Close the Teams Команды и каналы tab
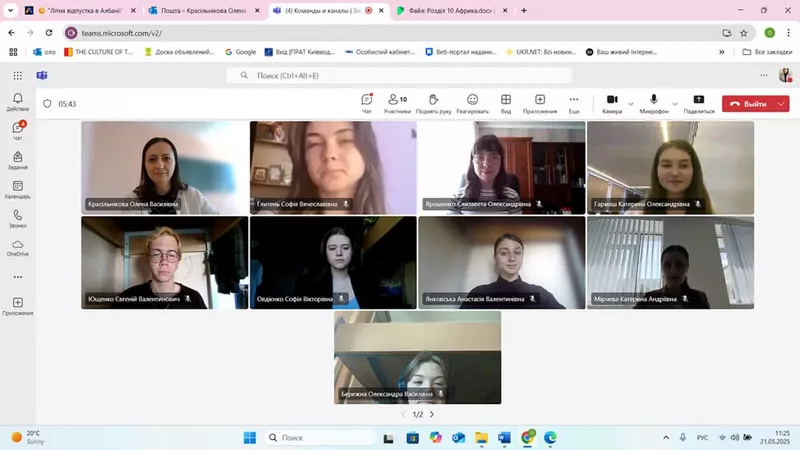 381,10
